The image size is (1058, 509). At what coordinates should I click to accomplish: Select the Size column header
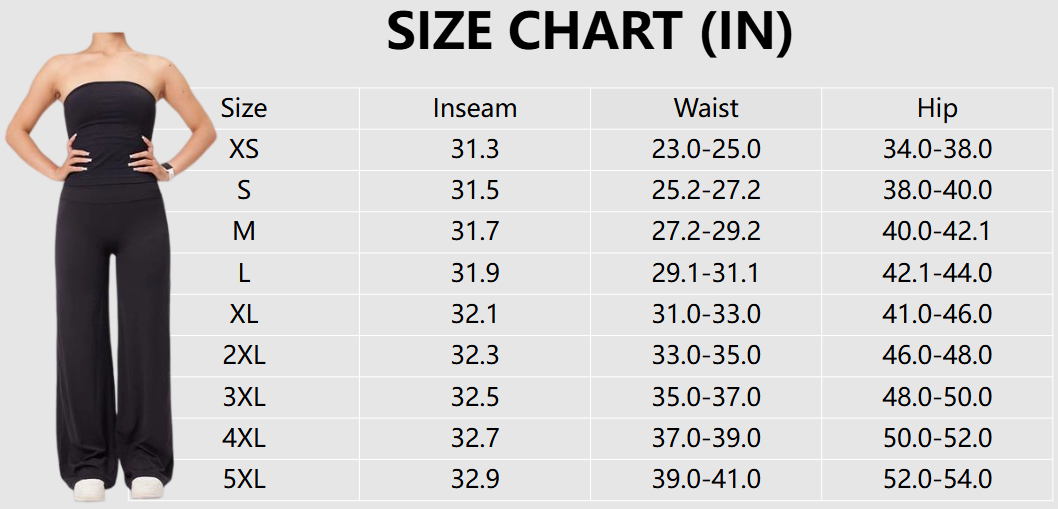click(244, 108)
